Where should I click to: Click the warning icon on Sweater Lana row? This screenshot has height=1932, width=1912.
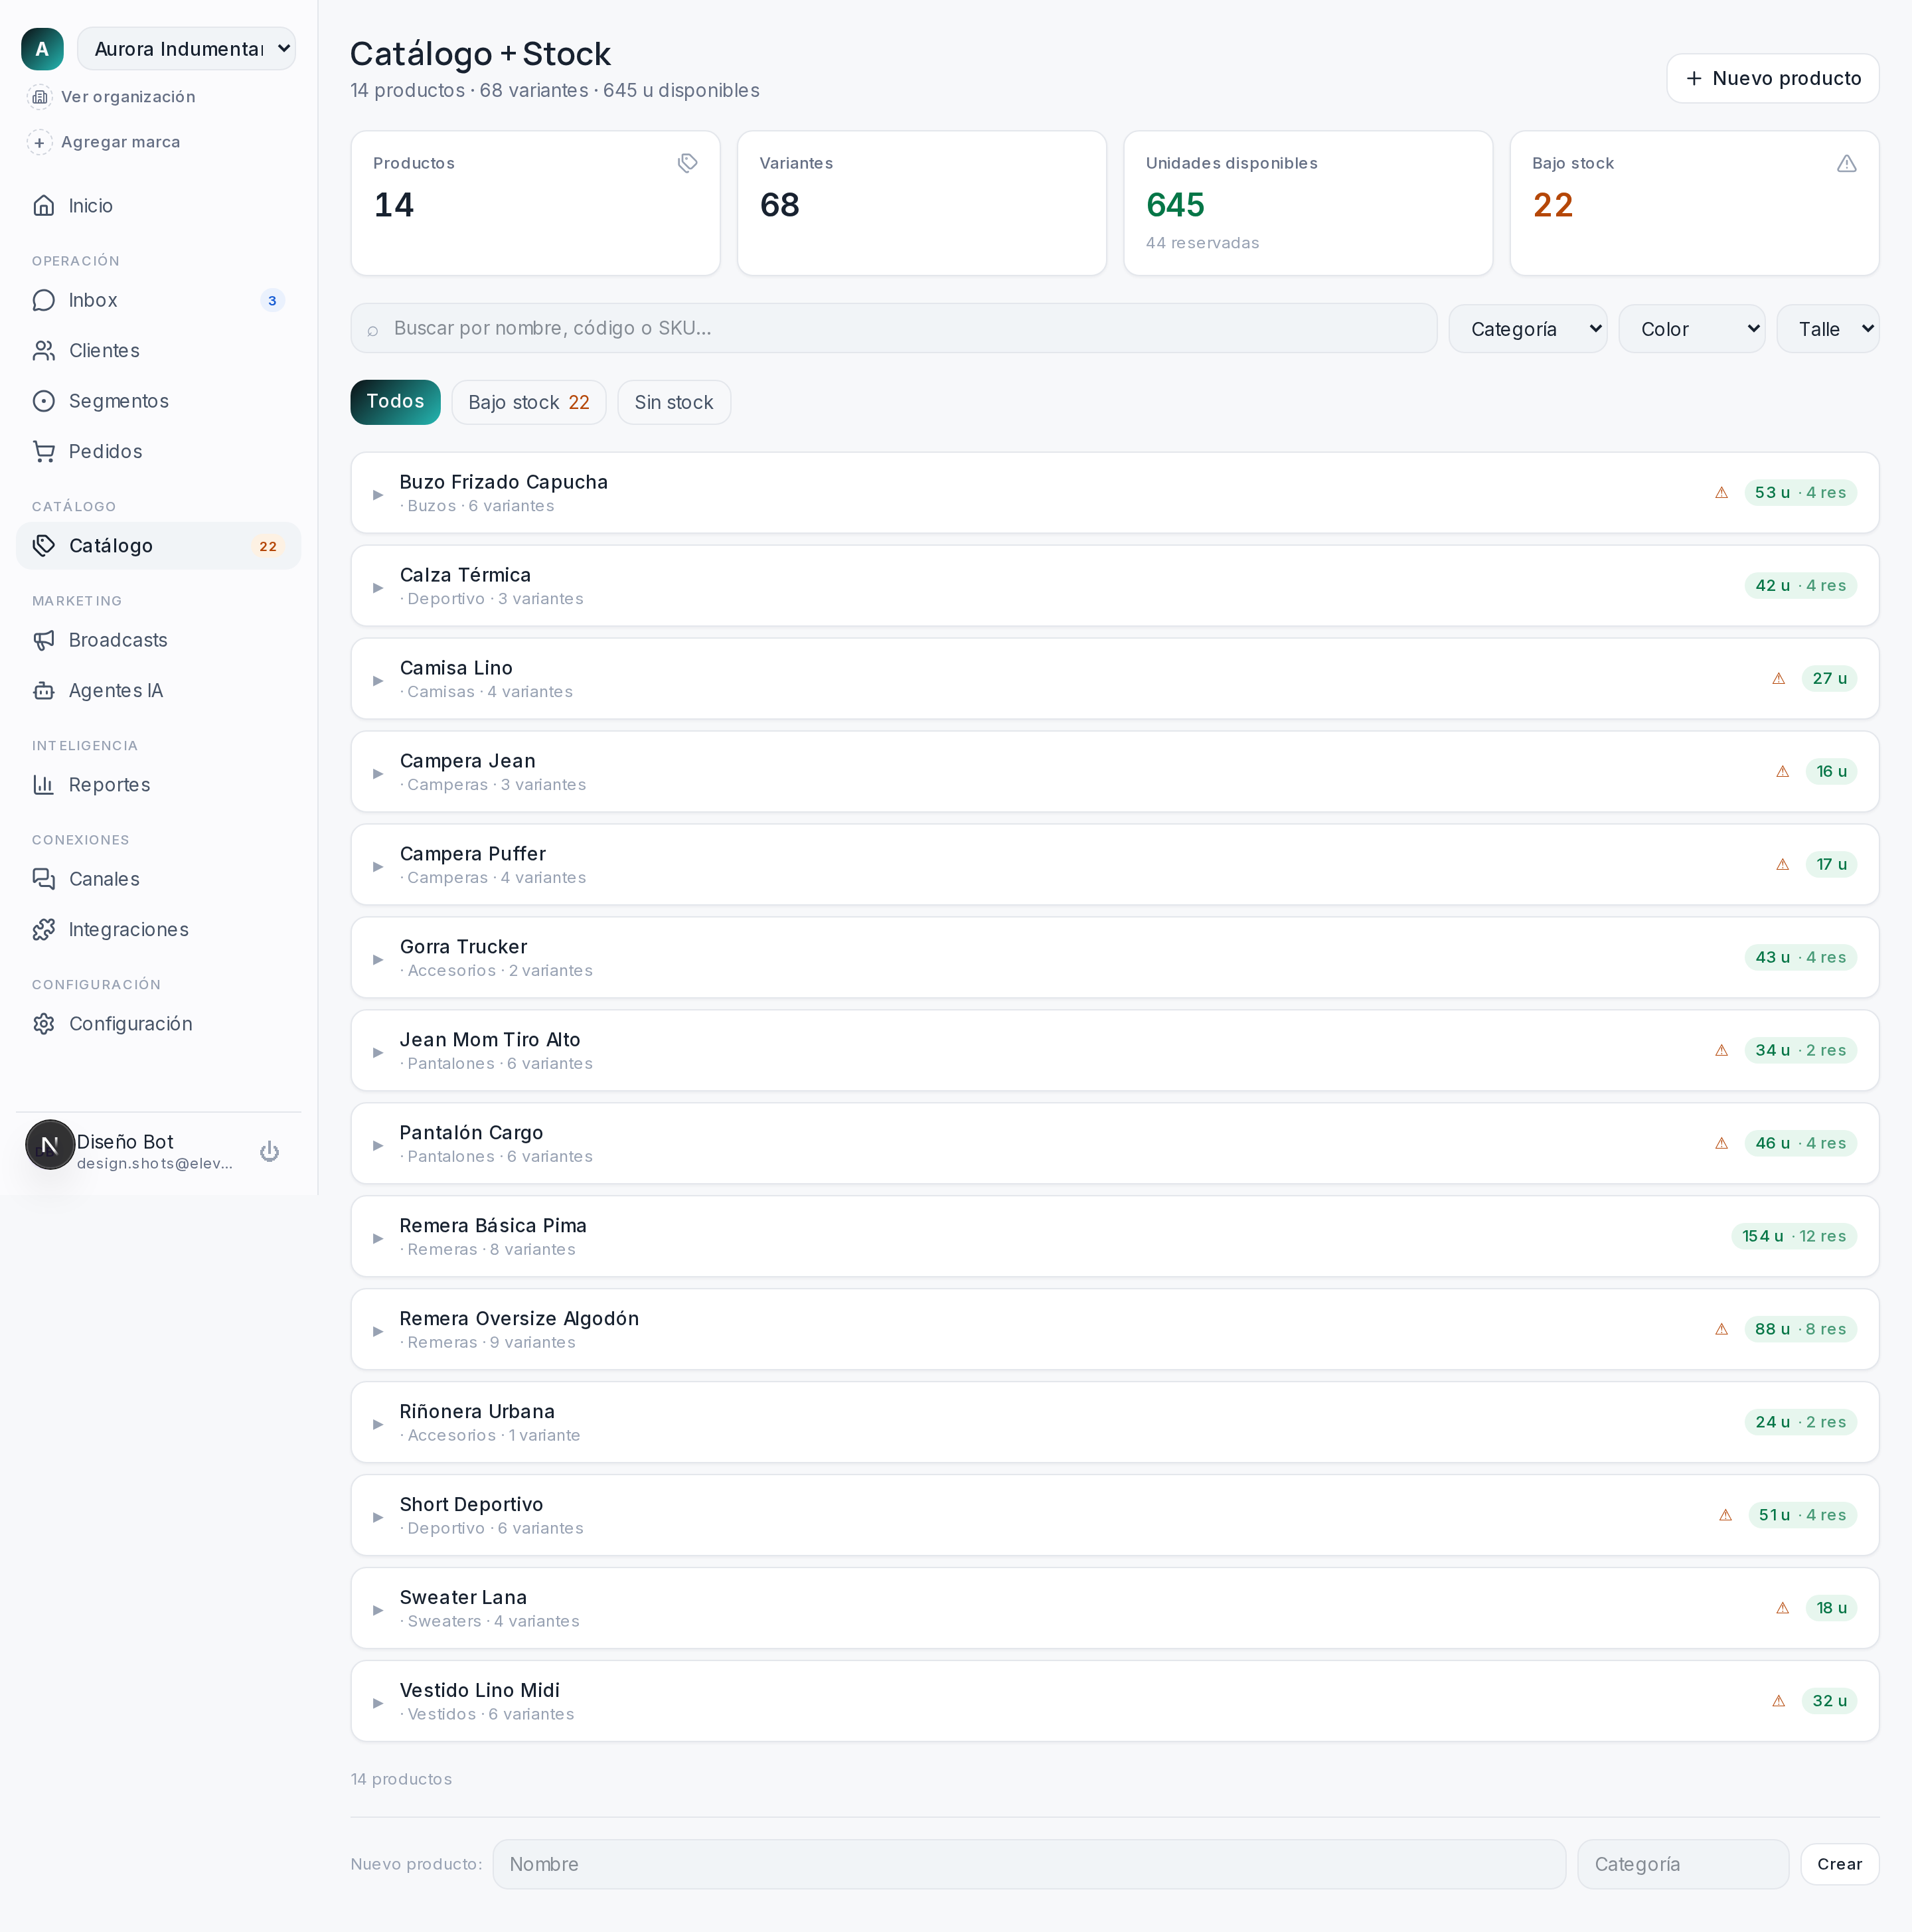(x=1782, y=1608)
